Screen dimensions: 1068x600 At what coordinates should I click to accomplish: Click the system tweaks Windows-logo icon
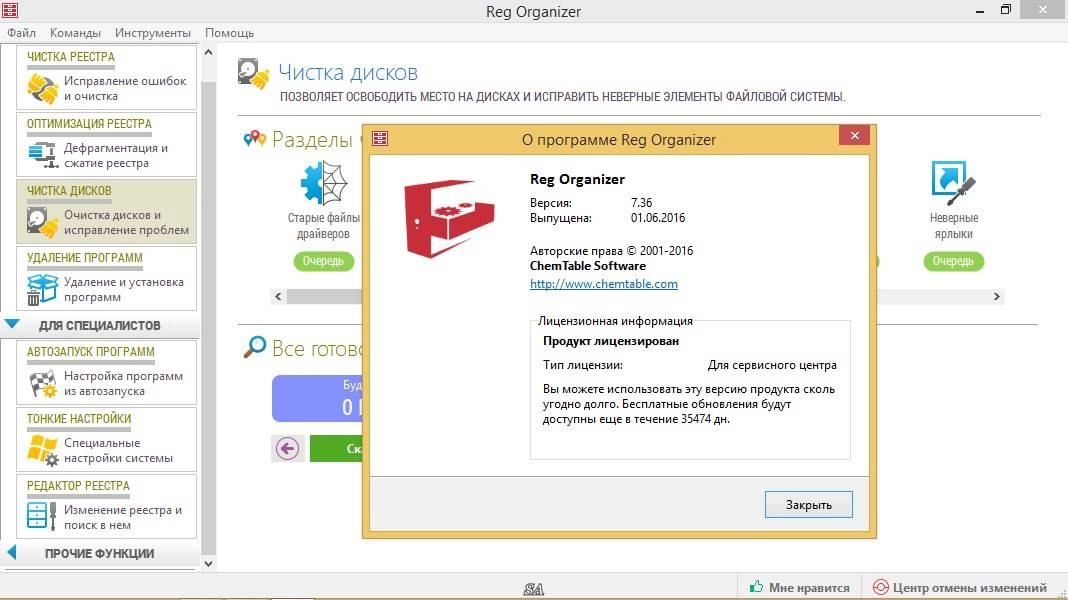pyautogui.click(x=42, y=450)
